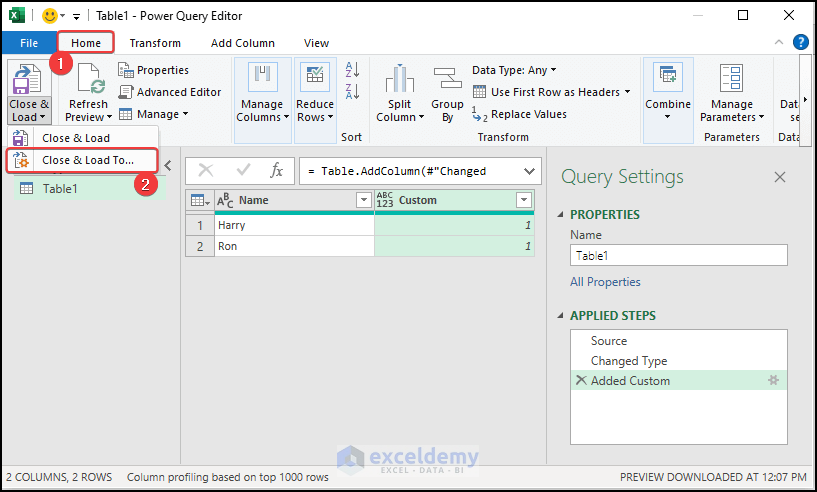The height and width of the screenshot is (492, 817).
Task: Open the All Properties link
Action: click(x=605, y=282)
